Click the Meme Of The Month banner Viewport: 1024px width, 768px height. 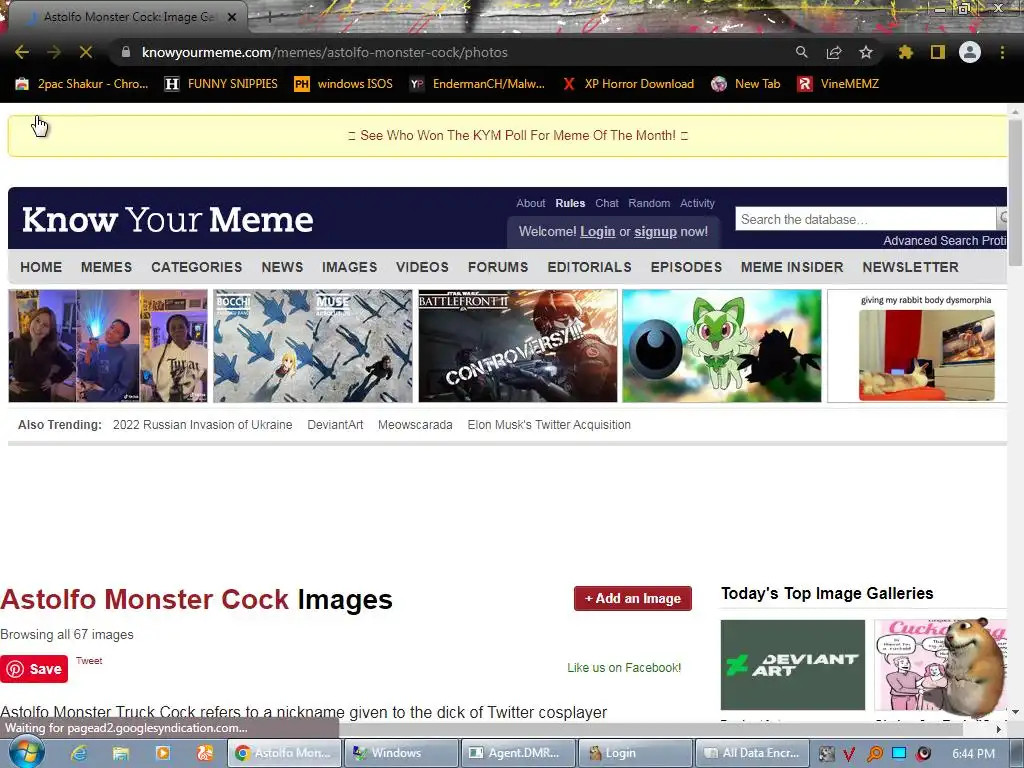(x=518, y=135)
